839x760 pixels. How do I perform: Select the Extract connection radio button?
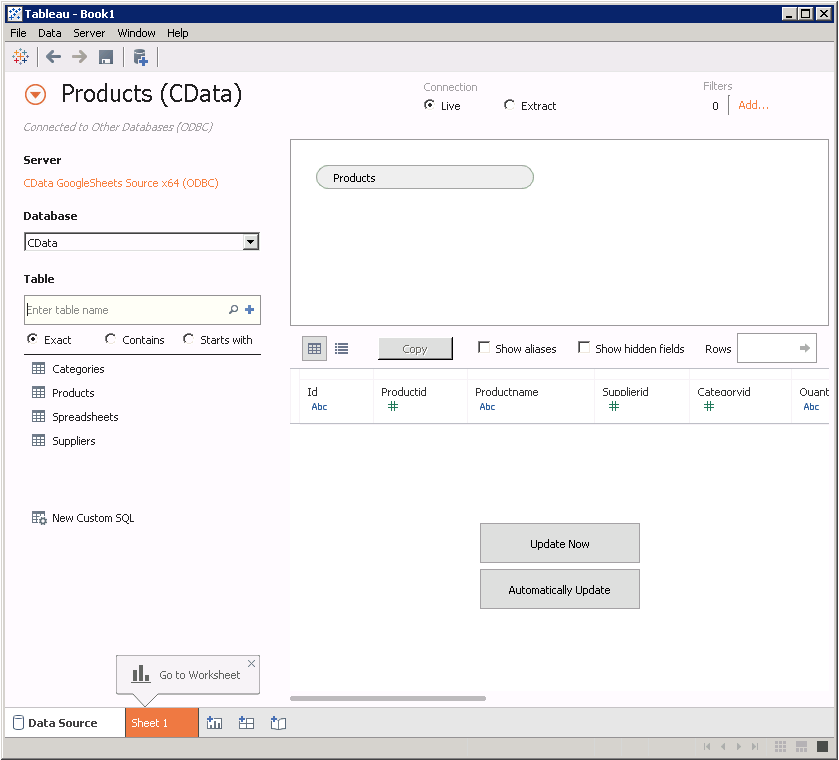point(508,105)
